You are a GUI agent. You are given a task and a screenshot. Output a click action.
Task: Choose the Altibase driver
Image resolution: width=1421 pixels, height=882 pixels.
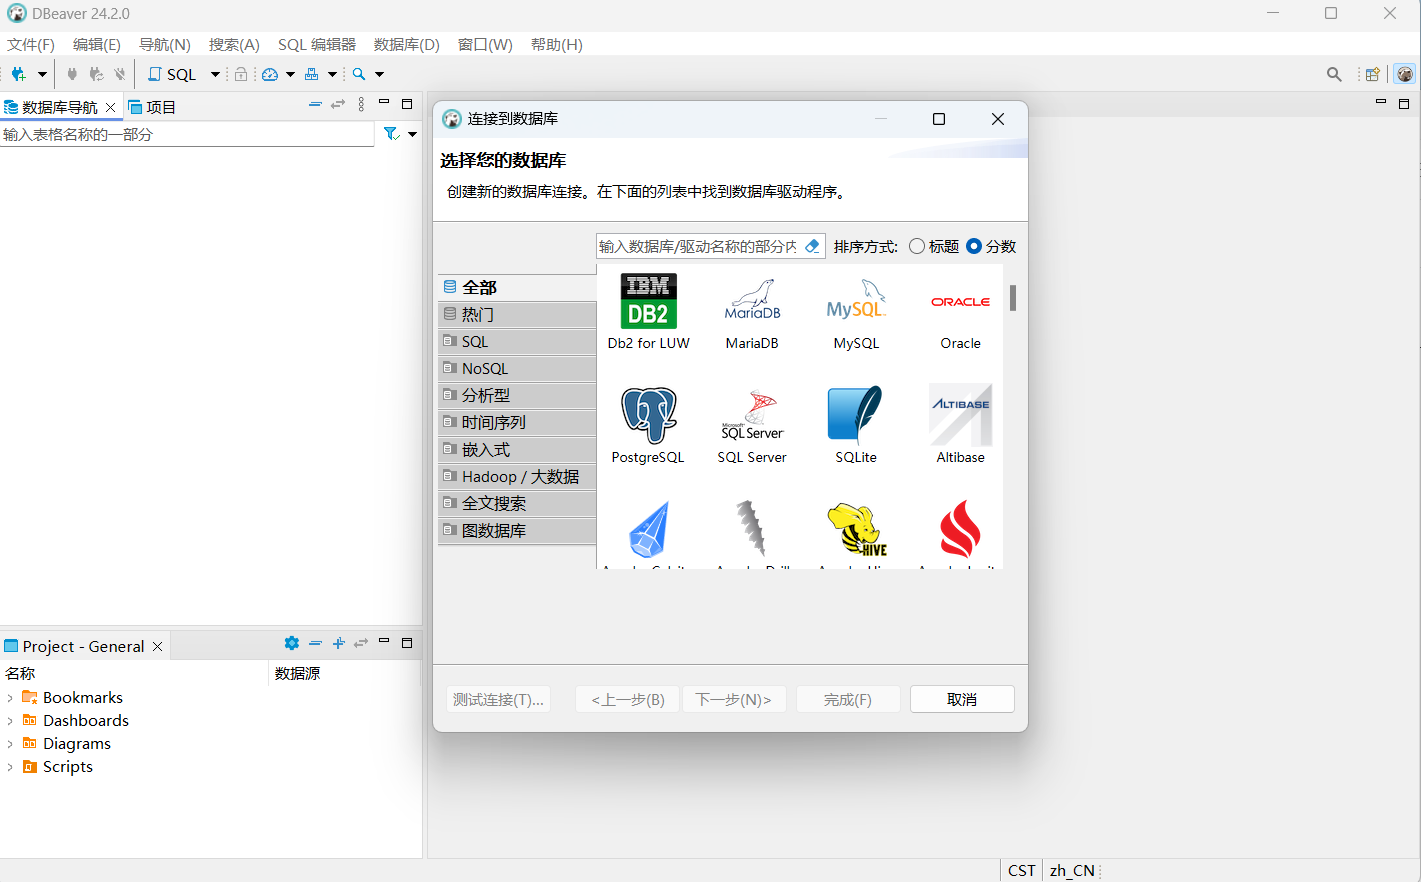point(960,425)
